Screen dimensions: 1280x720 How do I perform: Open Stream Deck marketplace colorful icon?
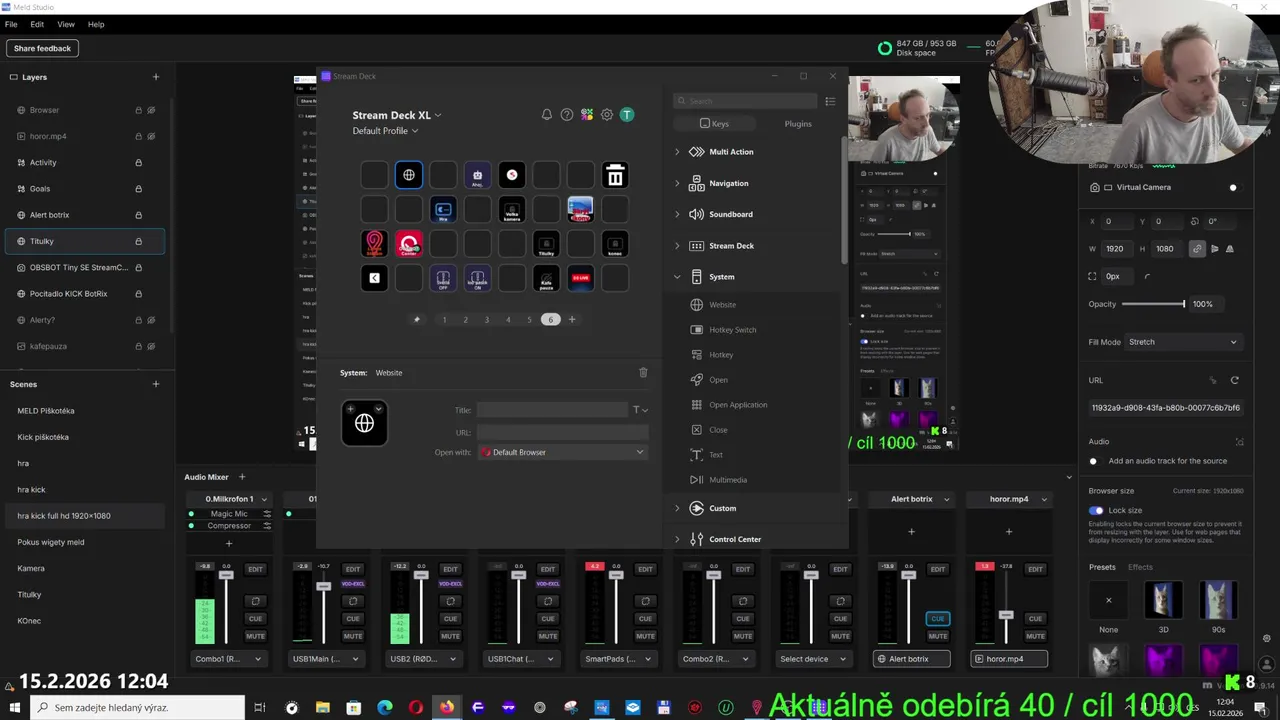pos(587,115)
